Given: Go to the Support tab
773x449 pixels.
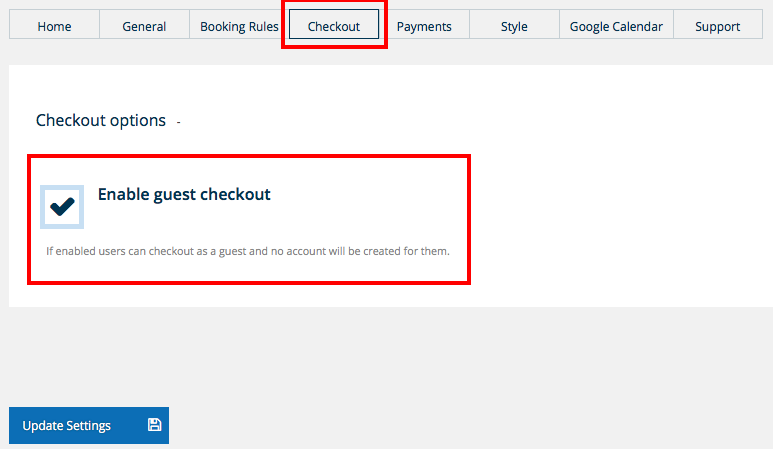Looking at the screenshot, I should (718, 26).
